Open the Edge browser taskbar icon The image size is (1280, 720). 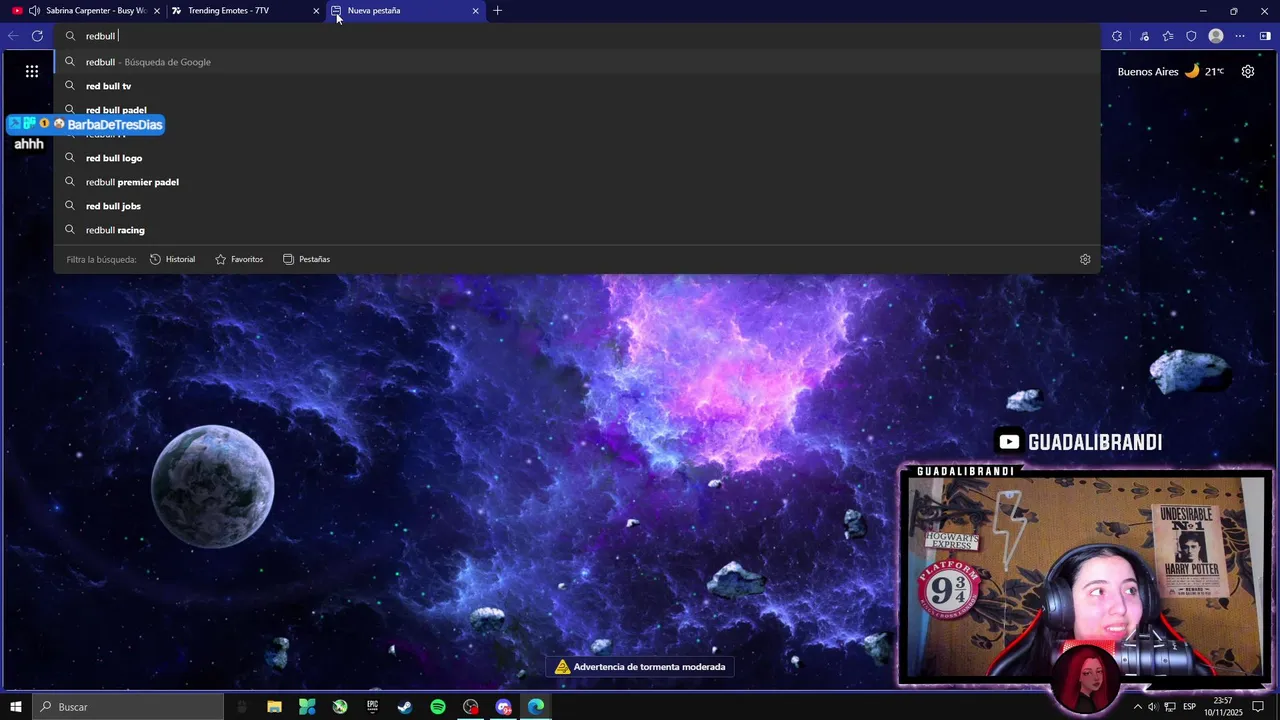[536, 707]
